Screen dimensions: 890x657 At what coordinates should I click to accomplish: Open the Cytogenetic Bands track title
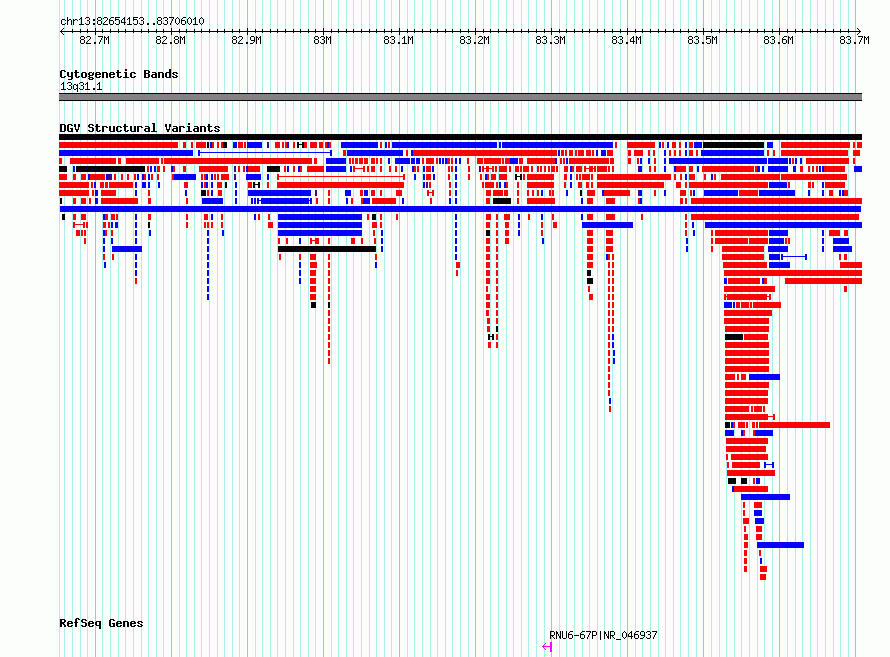119,74
